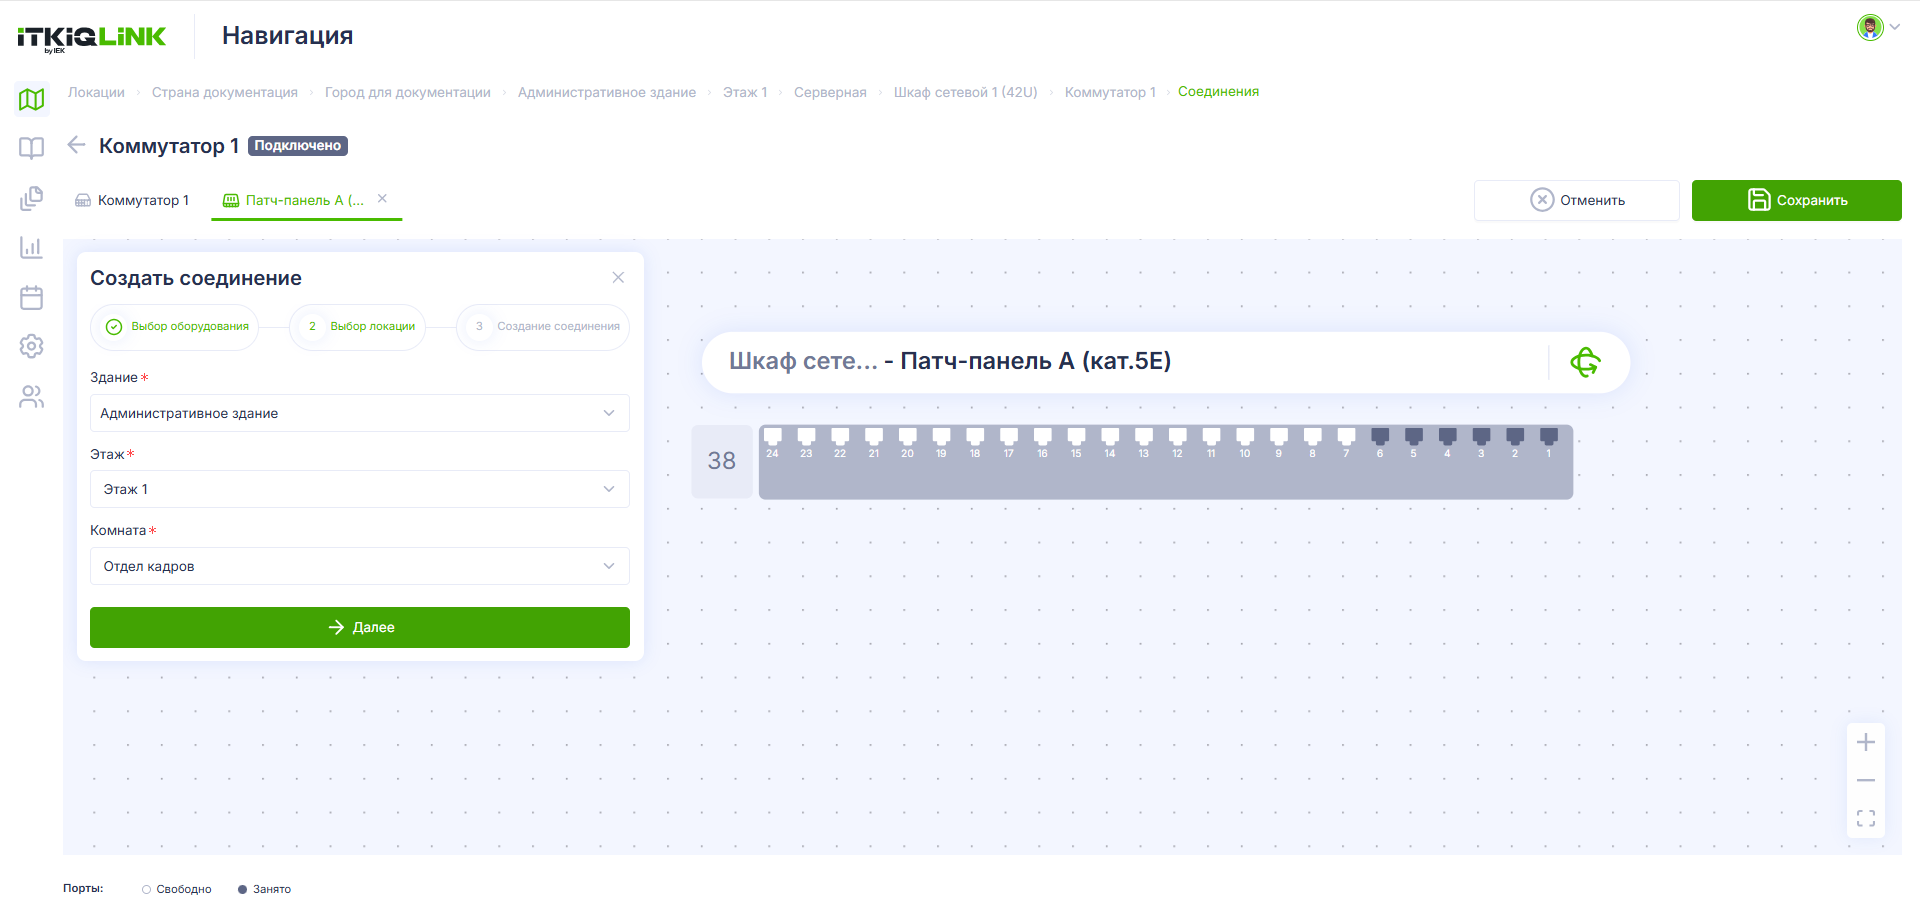Open the map navigation sidebar icon
Screen dimensions: 1920x920
[x=32, y=99]
